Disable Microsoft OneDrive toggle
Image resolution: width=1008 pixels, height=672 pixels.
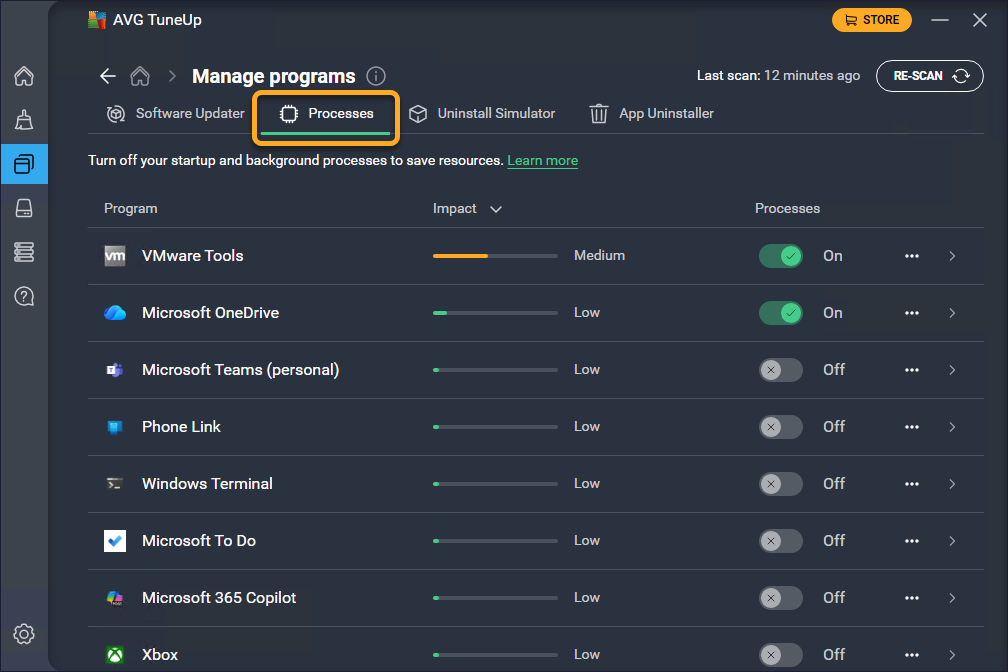pos(780,313)
